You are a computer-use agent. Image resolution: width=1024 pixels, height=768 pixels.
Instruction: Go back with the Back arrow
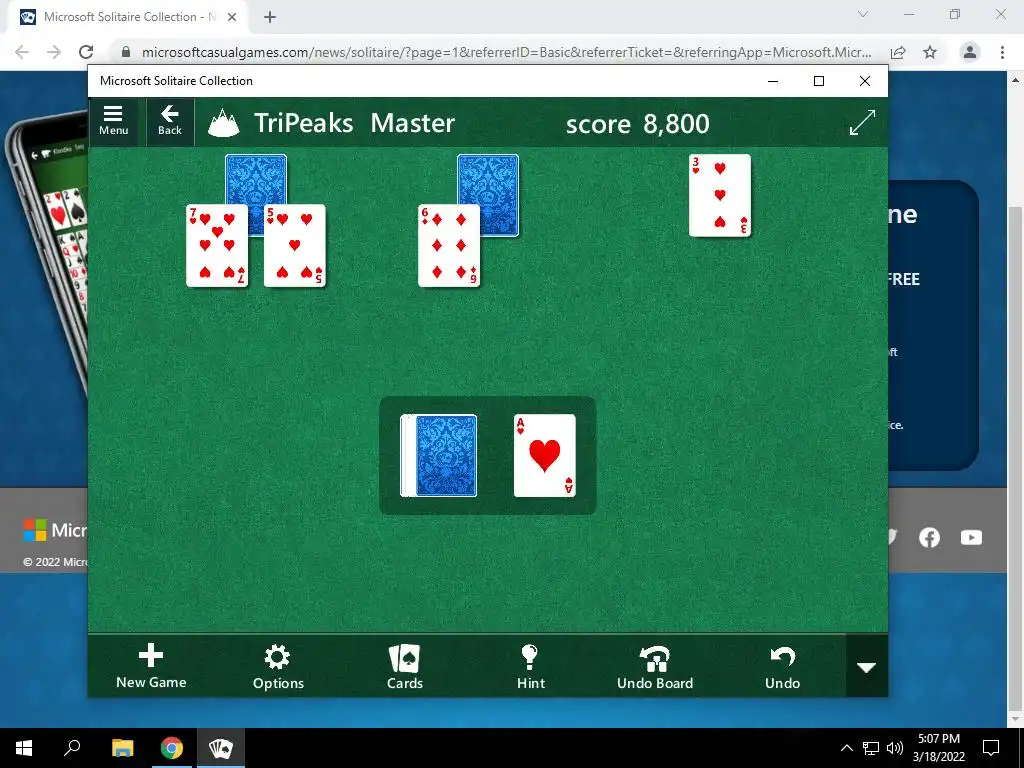(x=170, y=121)
